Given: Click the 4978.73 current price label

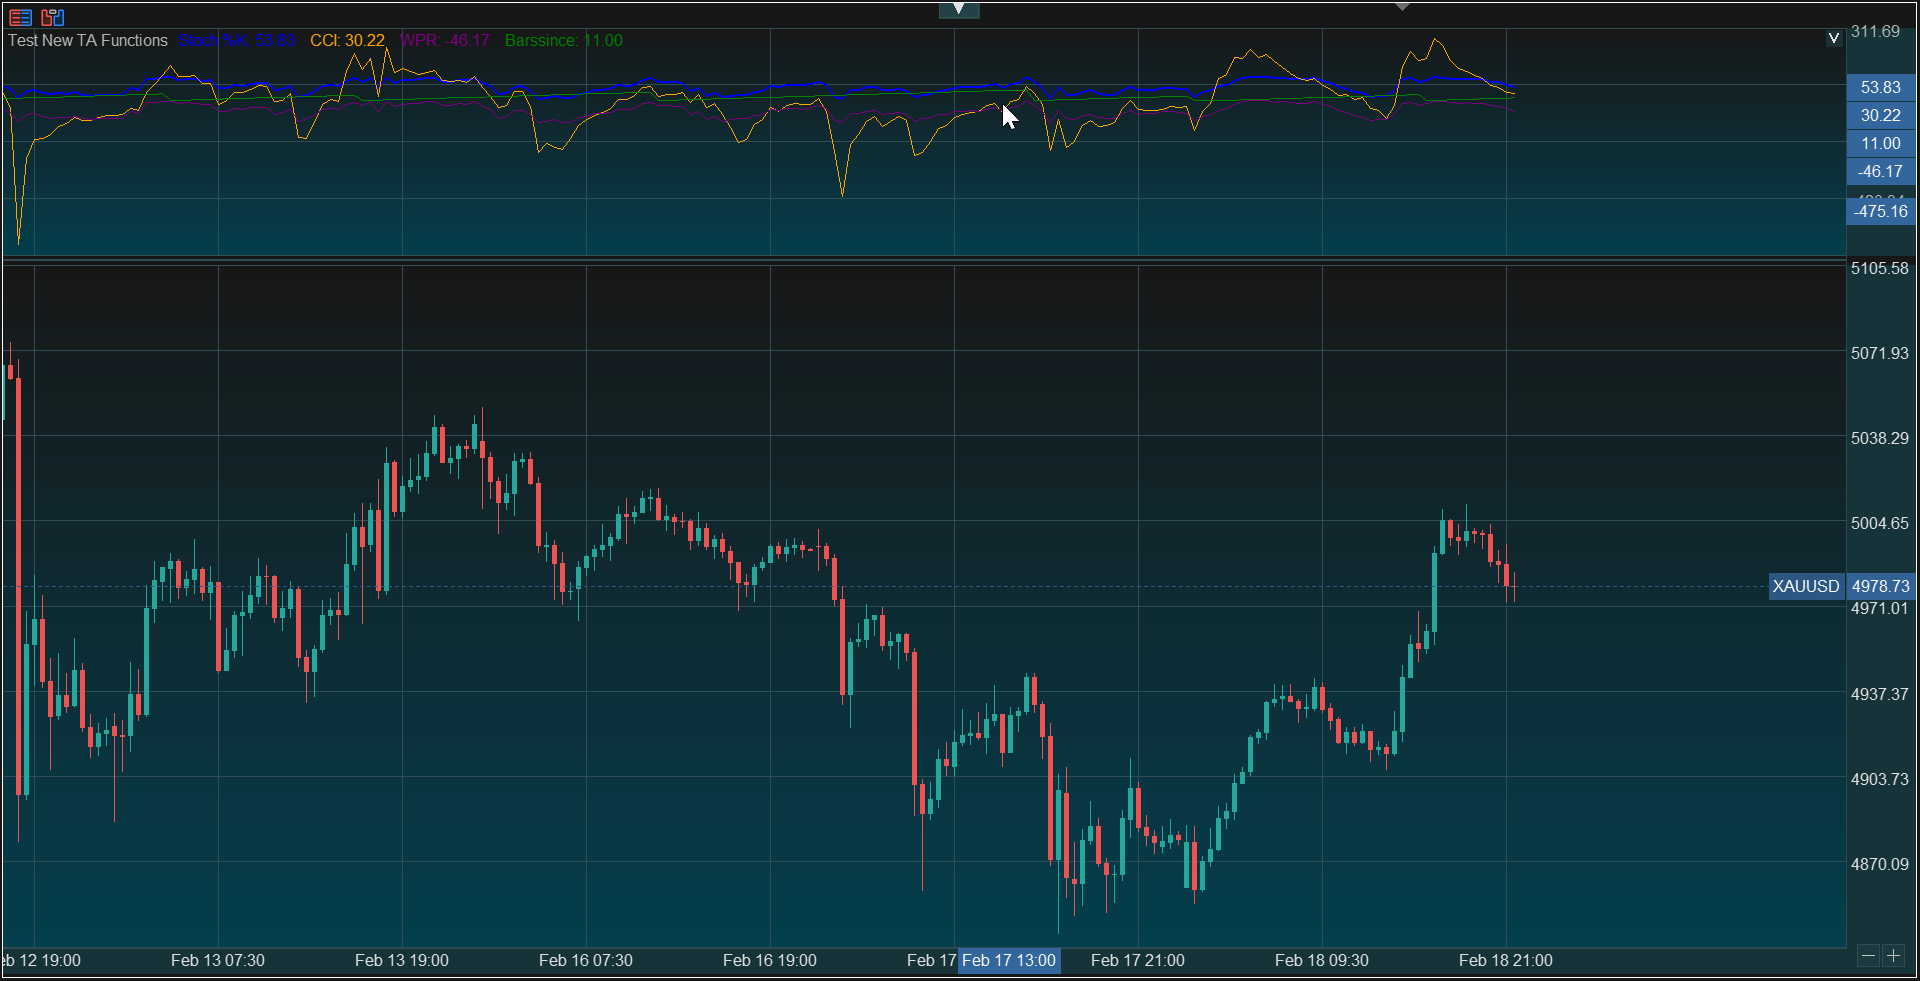Looking at the screenshot, I should pyautogui.click(x=1880, y=586).
